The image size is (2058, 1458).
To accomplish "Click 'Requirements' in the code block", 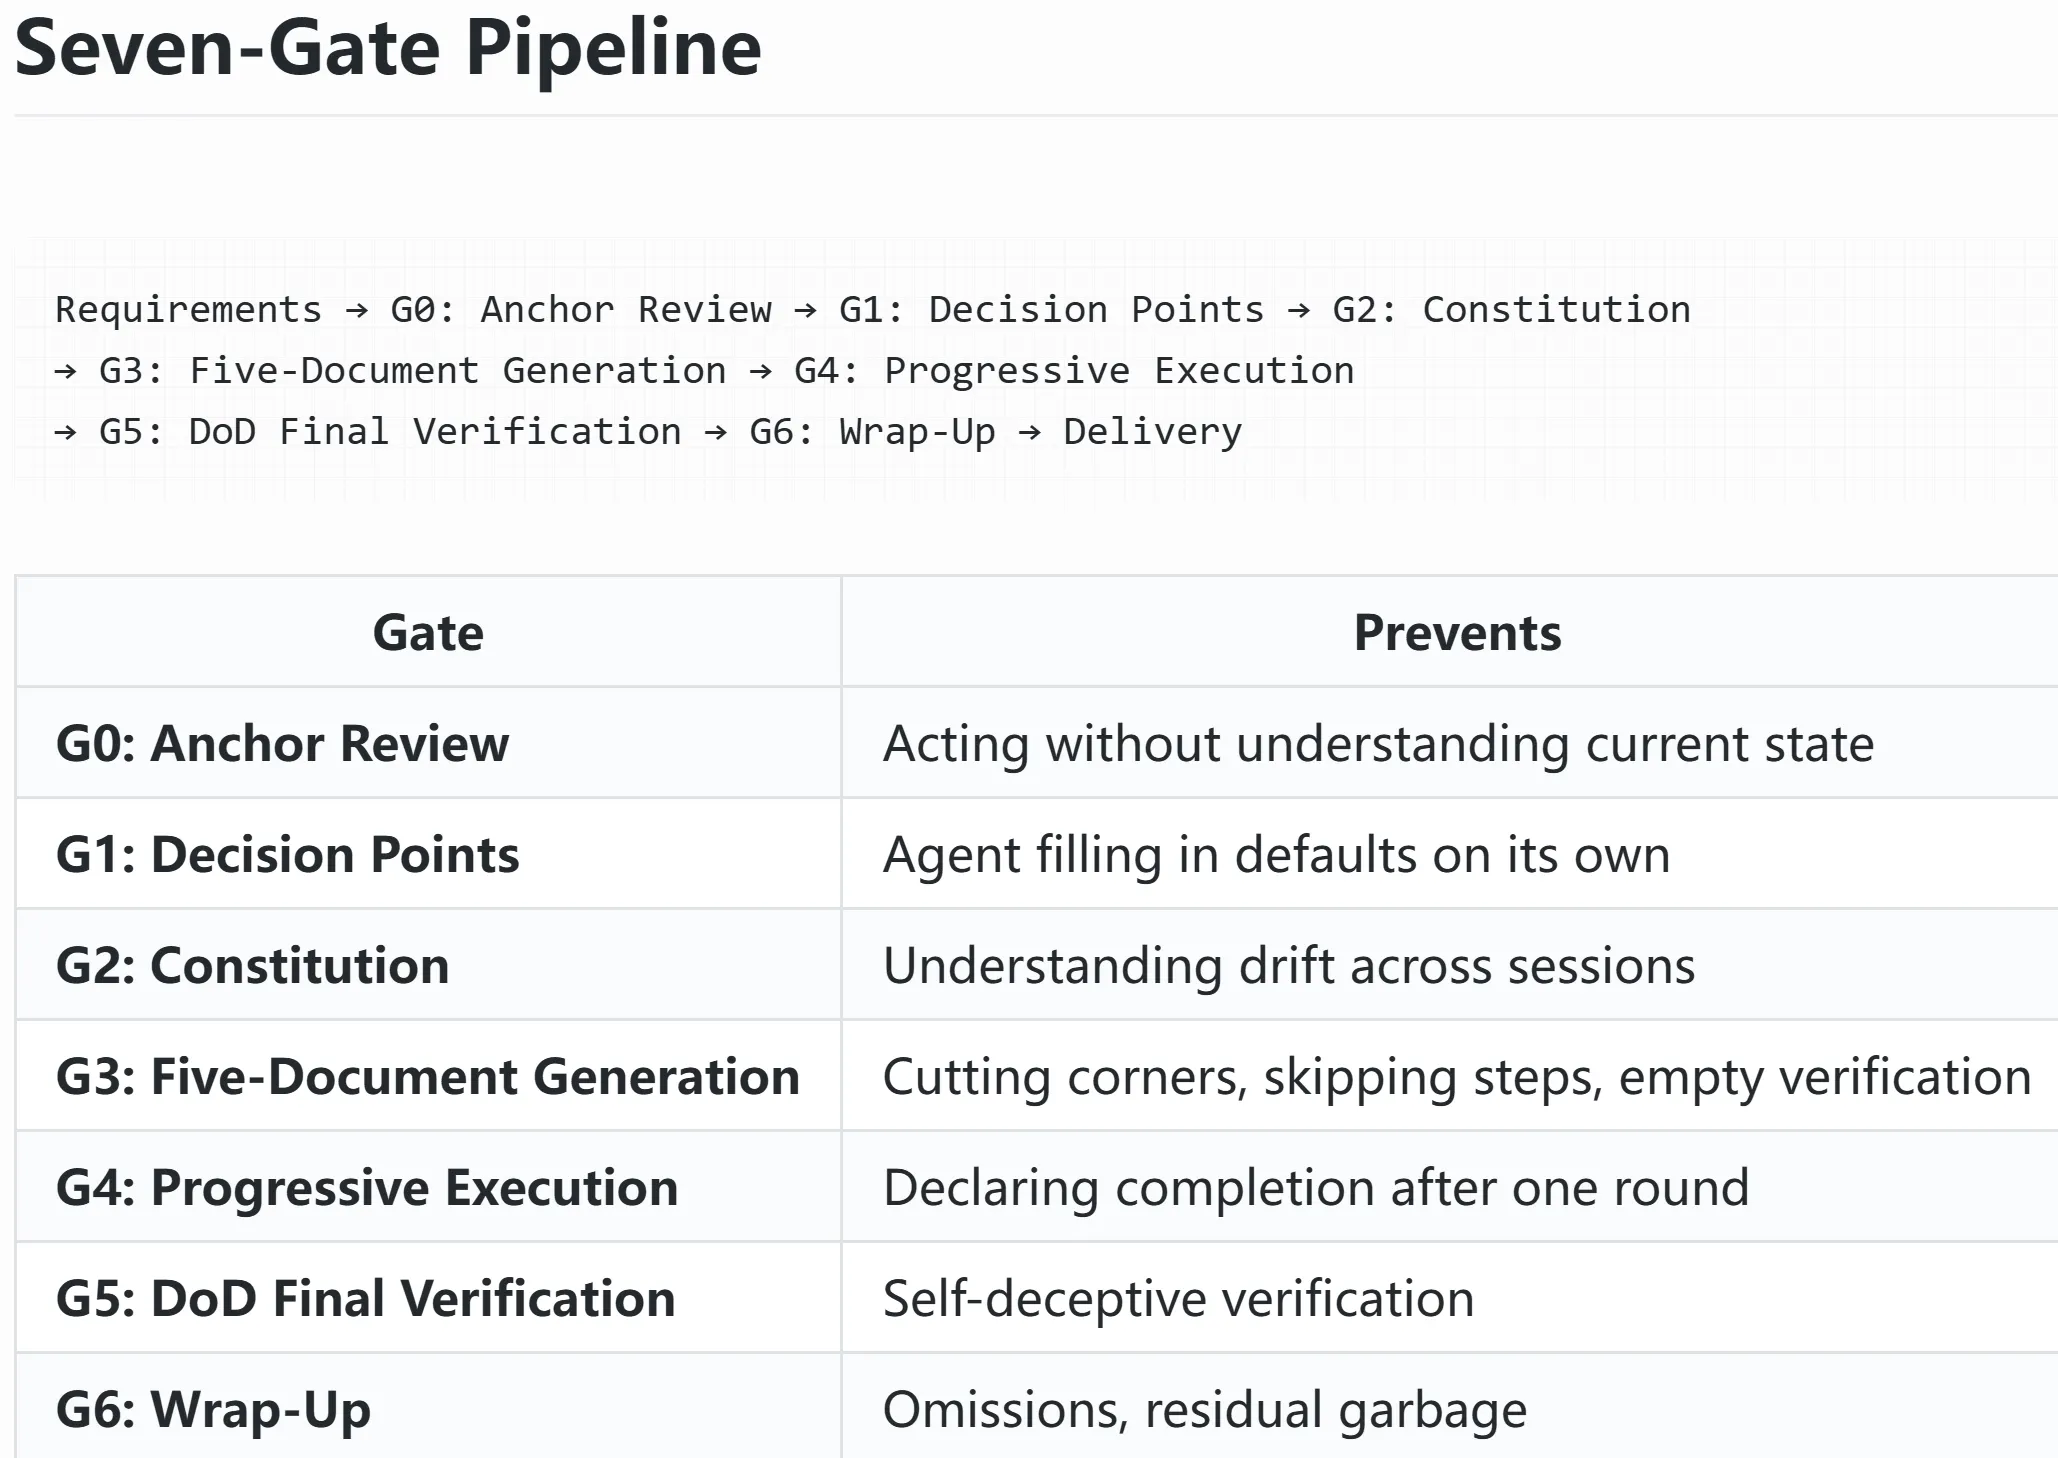I will tap(189, 310).
